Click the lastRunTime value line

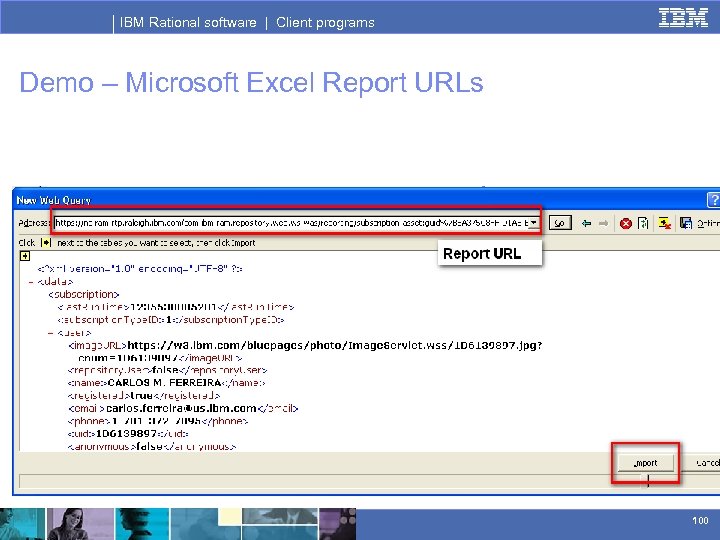click(x=176, y=307)
